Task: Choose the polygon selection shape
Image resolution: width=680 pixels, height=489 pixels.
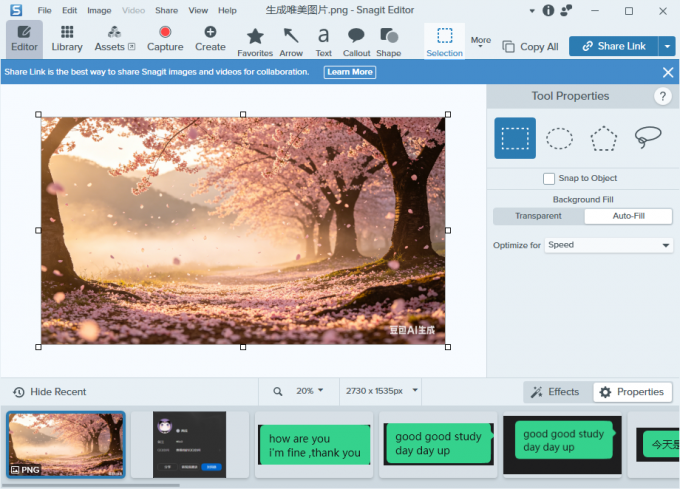Action: 603,138
